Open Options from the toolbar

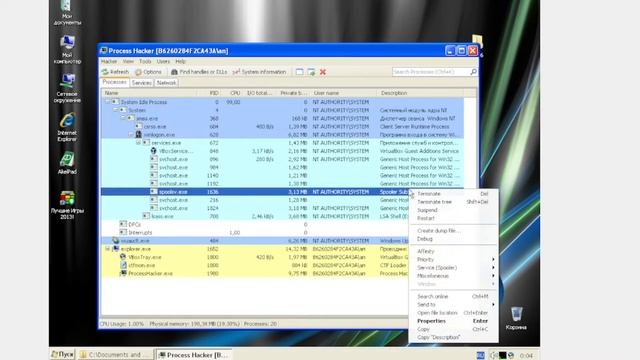(x=149, y=72)
